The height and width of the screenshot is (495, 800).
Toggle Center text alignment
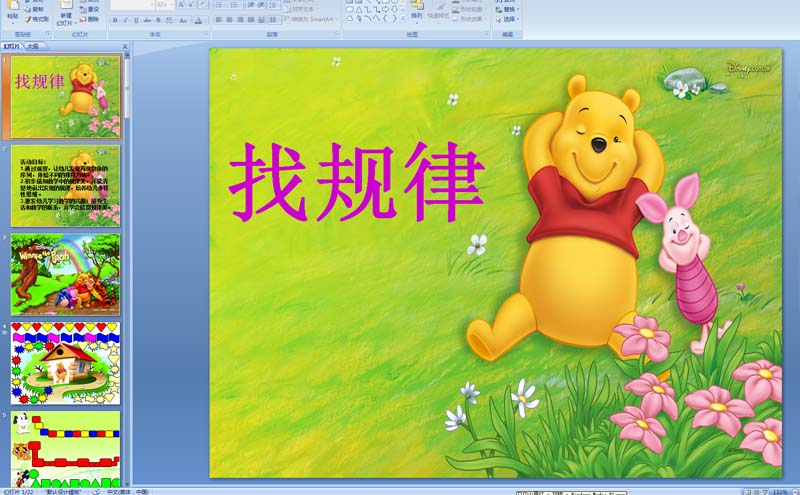(229, 19)
